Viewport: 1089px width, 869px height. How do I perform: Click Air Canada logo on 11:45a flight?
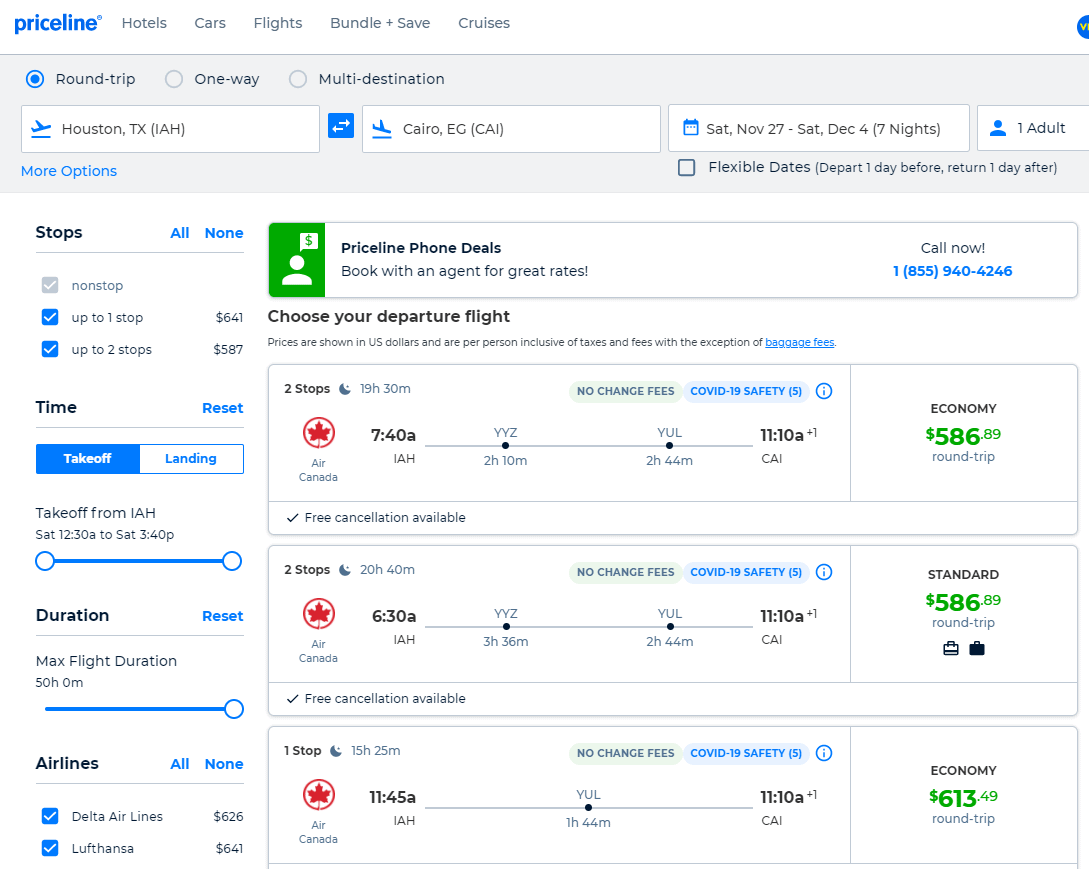tap(319, 795)
